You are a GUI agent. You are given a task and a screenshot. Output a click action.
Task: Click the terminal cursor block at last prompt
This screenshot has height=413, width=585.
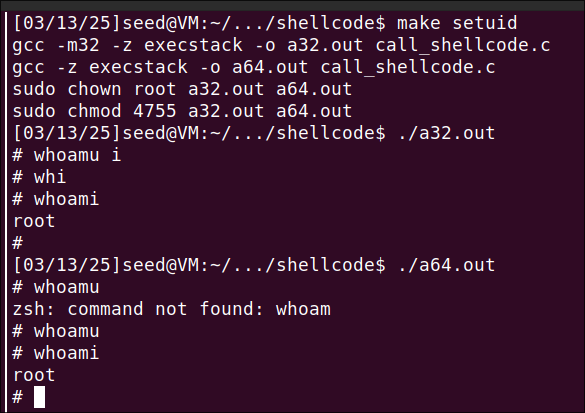point(40,397)
